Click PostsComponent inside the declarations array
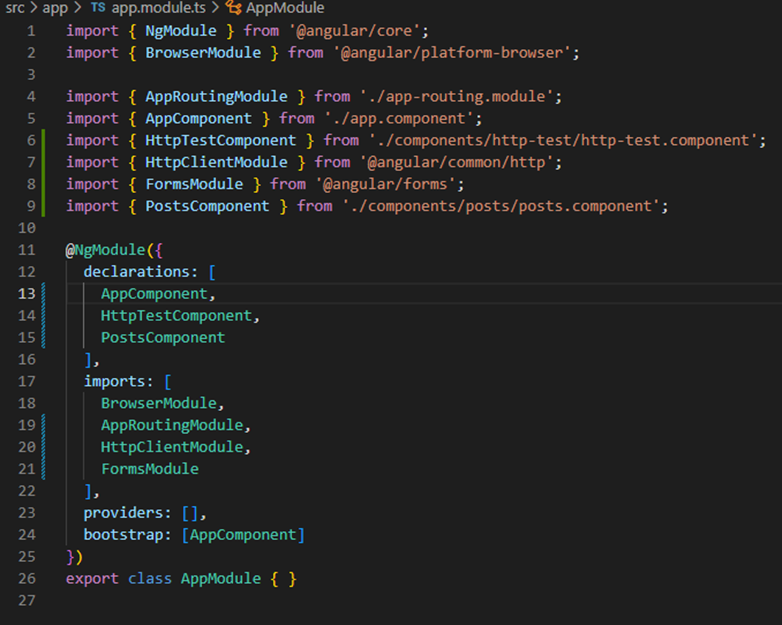 (163, 338)
